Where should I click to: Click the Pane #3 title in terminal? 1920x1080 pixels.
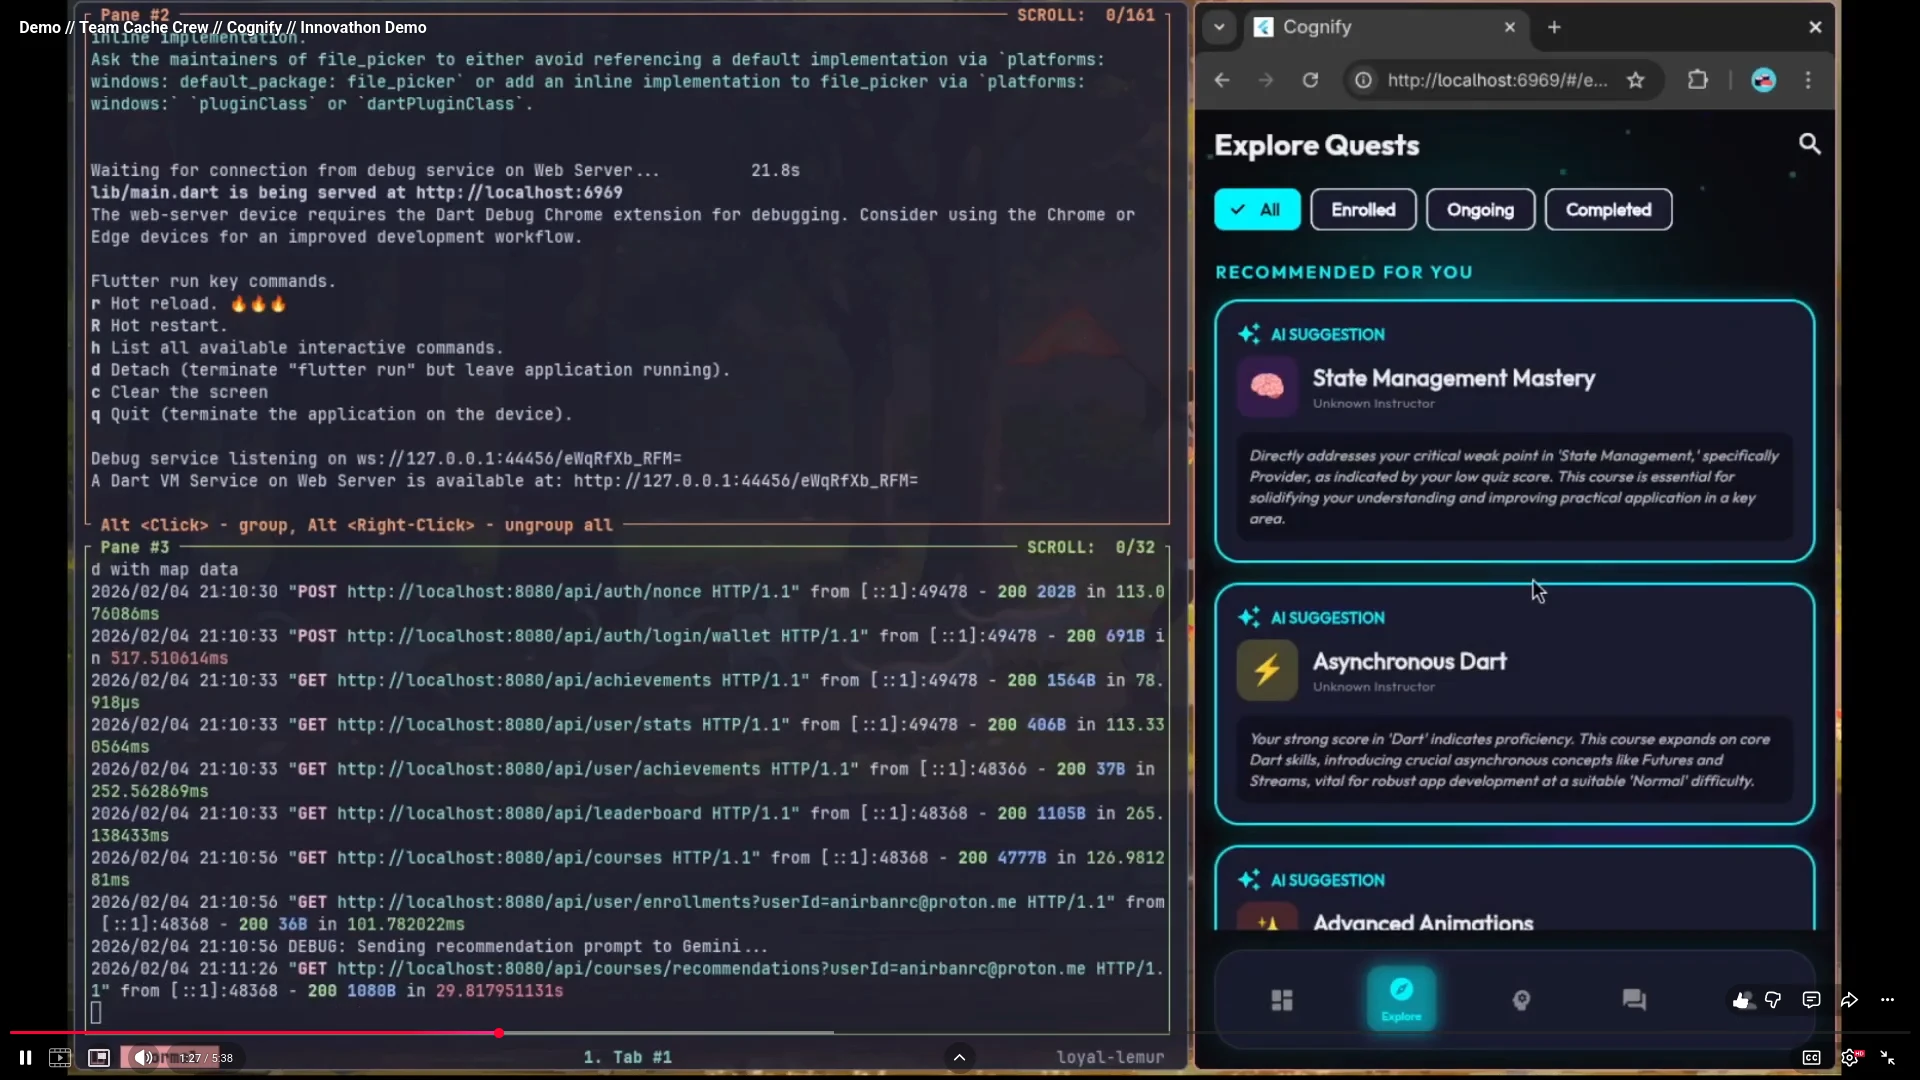[135, 547]
